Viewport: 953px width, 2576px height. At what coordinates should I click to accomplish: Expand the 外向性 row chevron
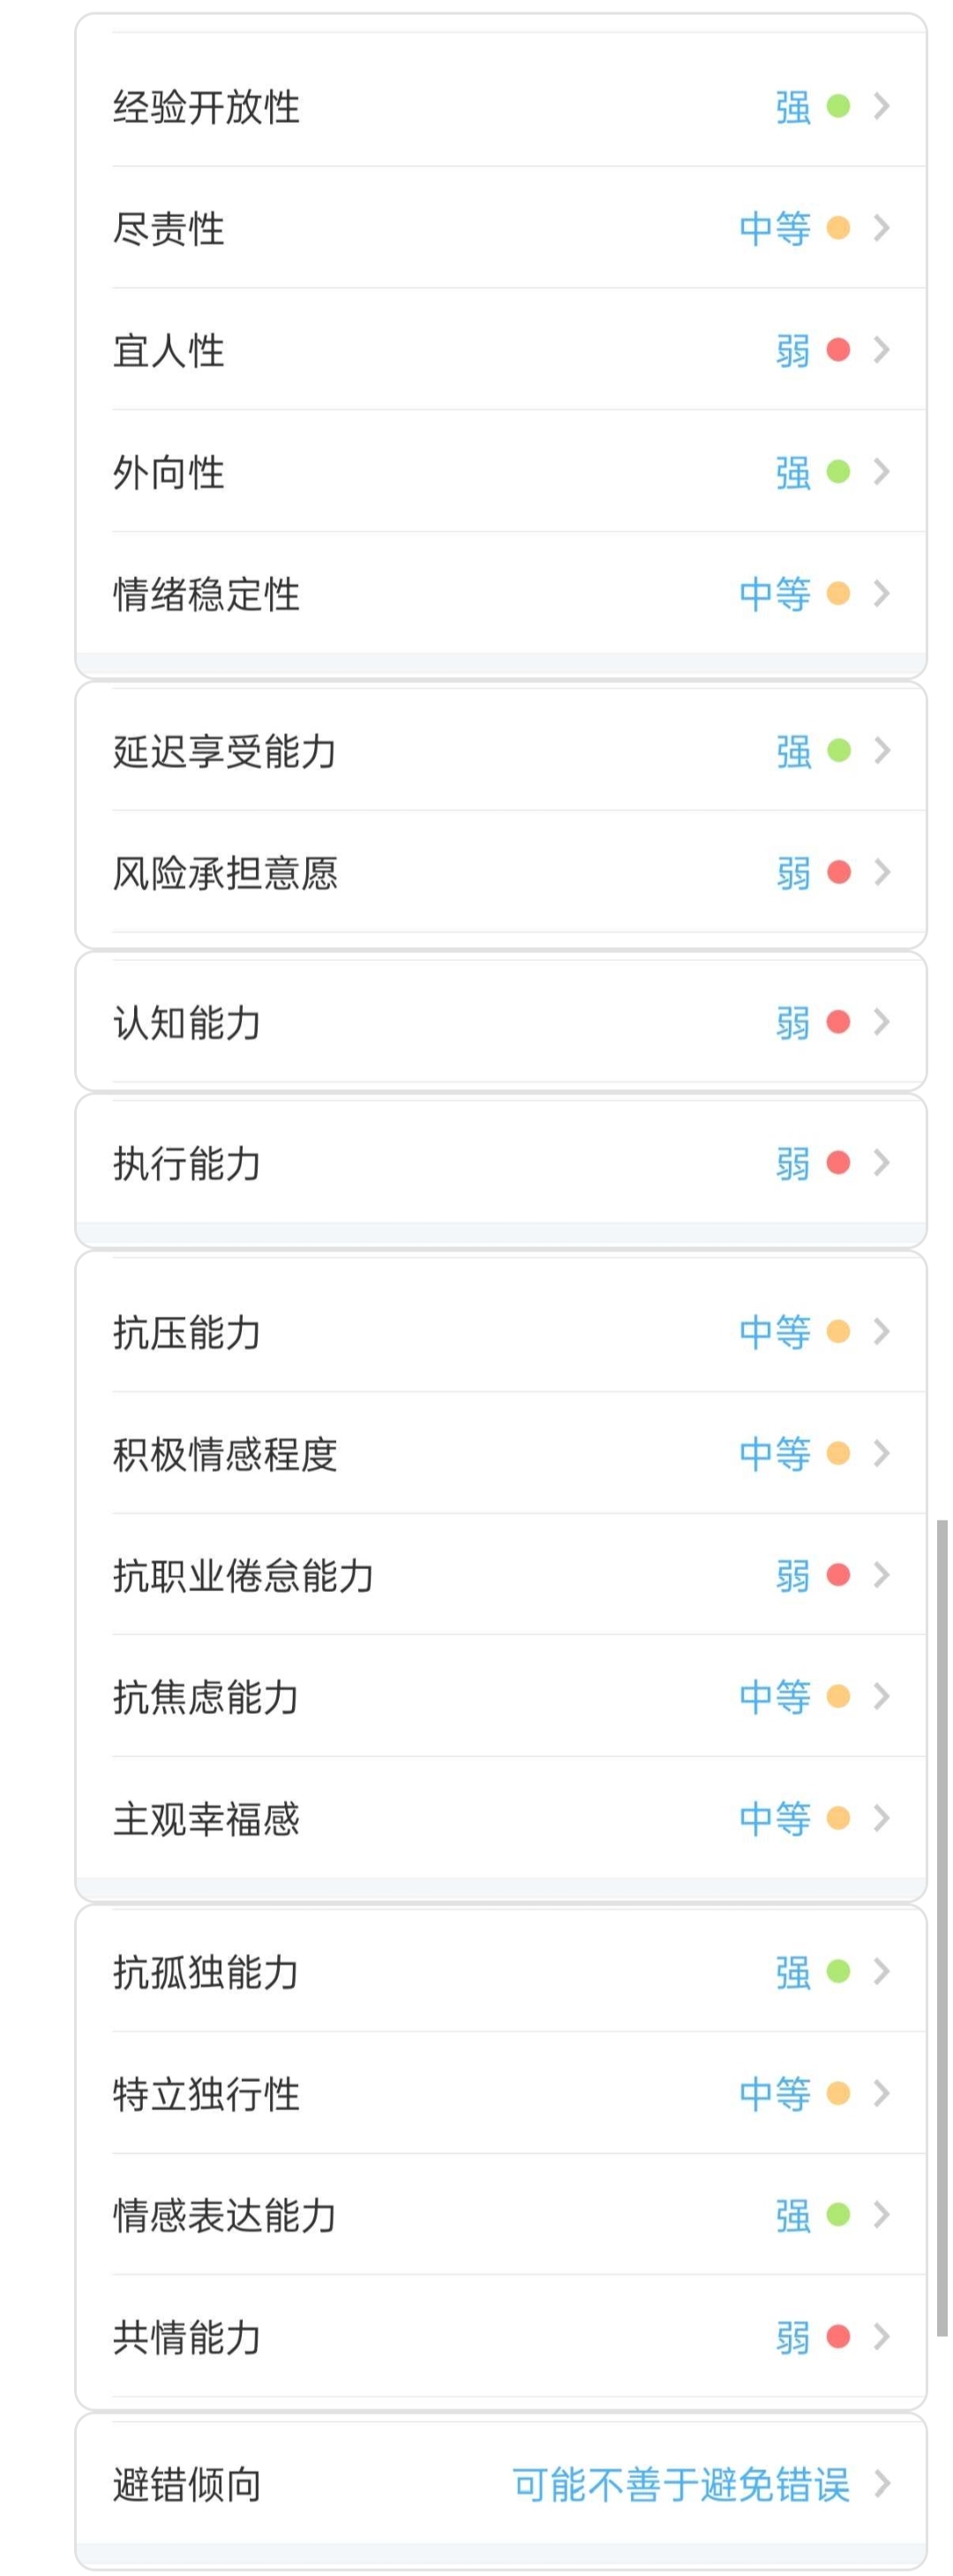[x=881, y=472]
